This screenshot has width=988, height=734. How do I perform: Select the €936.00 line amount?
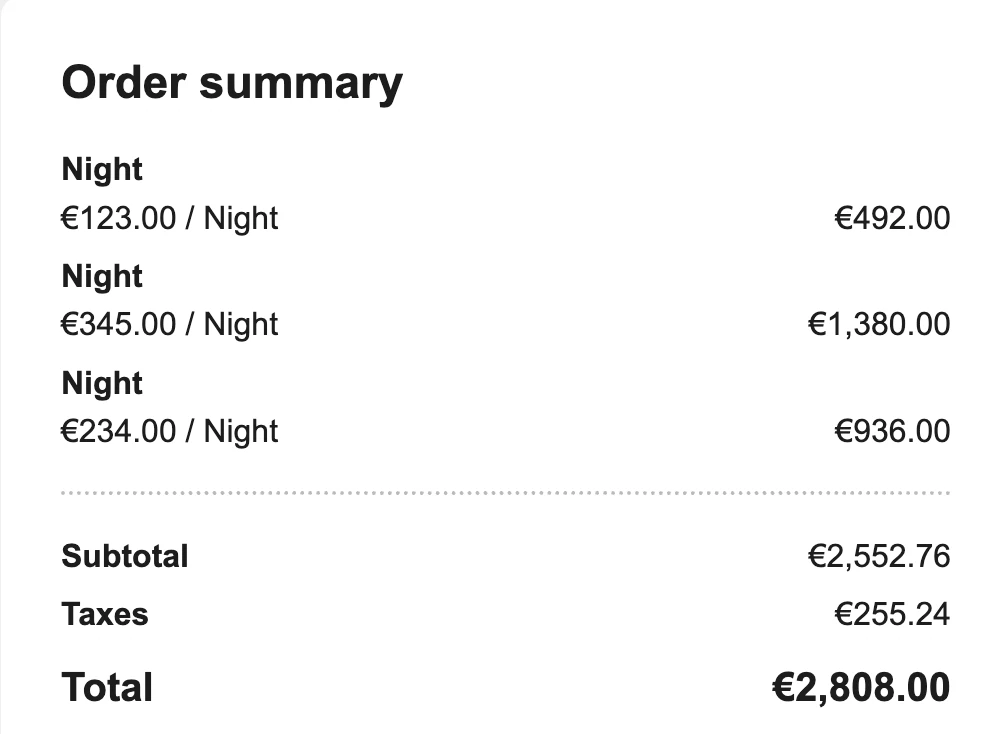pos(892,432)
